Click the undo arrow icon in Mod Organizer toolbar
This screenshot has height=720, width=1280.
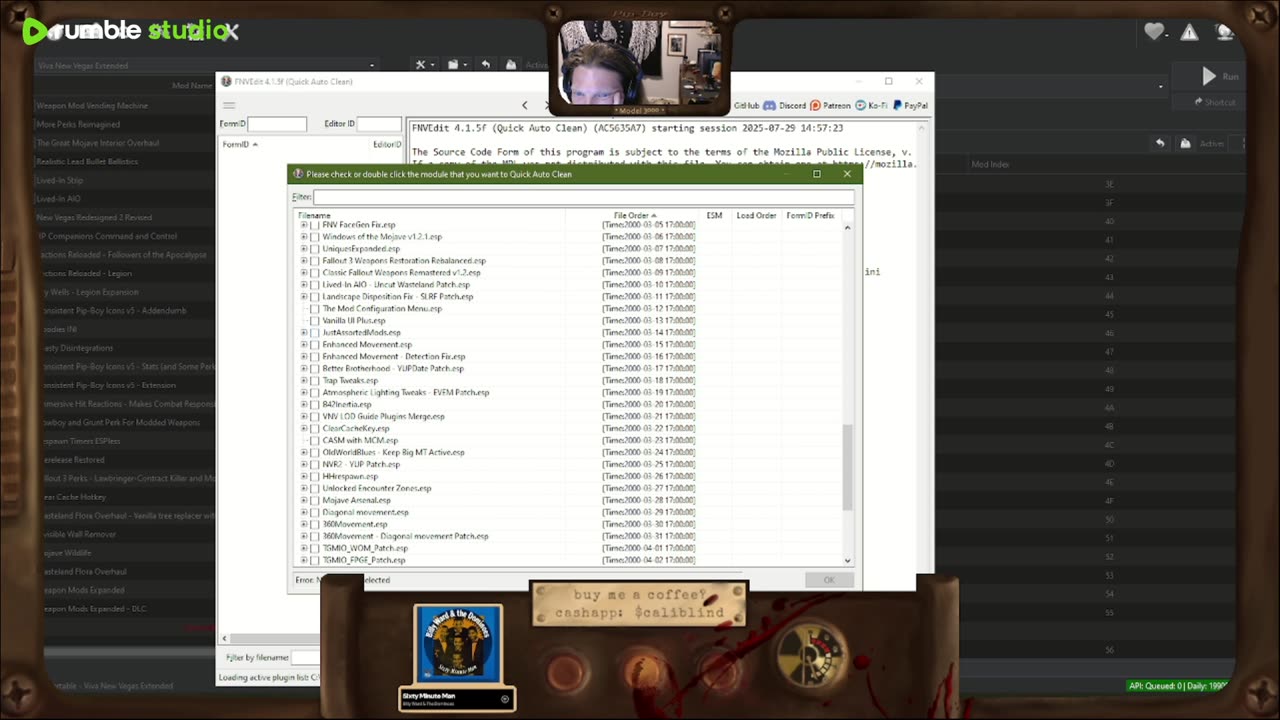486,65
